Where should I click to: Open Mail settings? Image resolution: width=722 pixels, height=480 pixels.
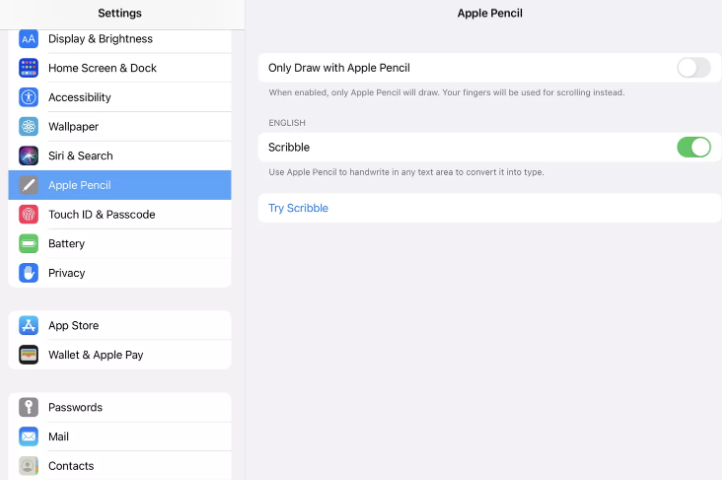point(120,437)
